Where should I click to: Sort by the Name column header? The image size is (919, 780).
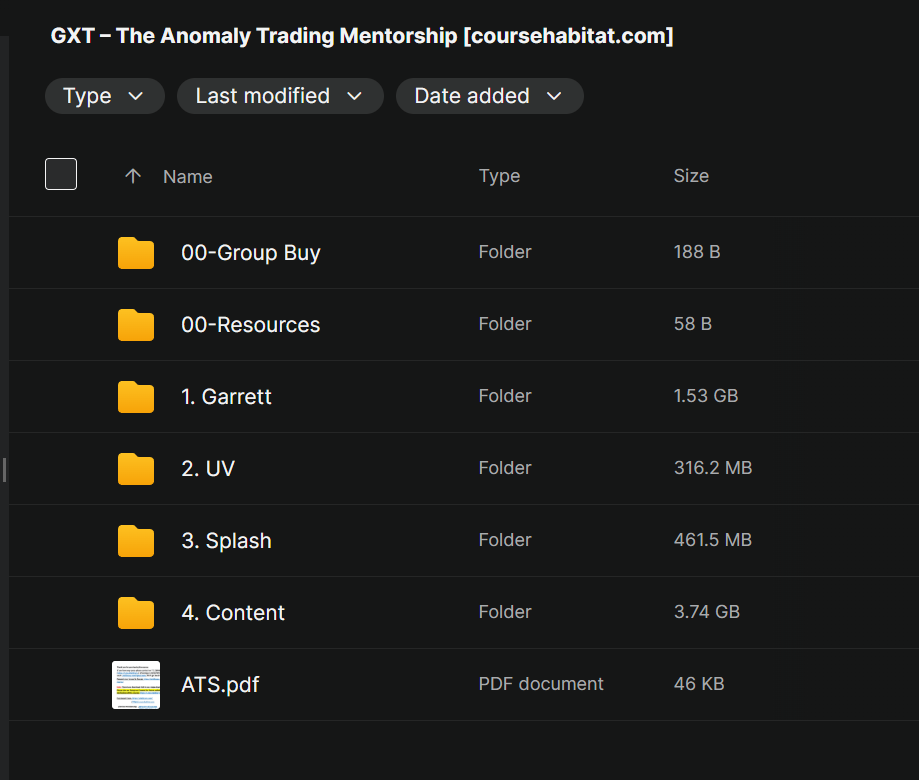188,176
